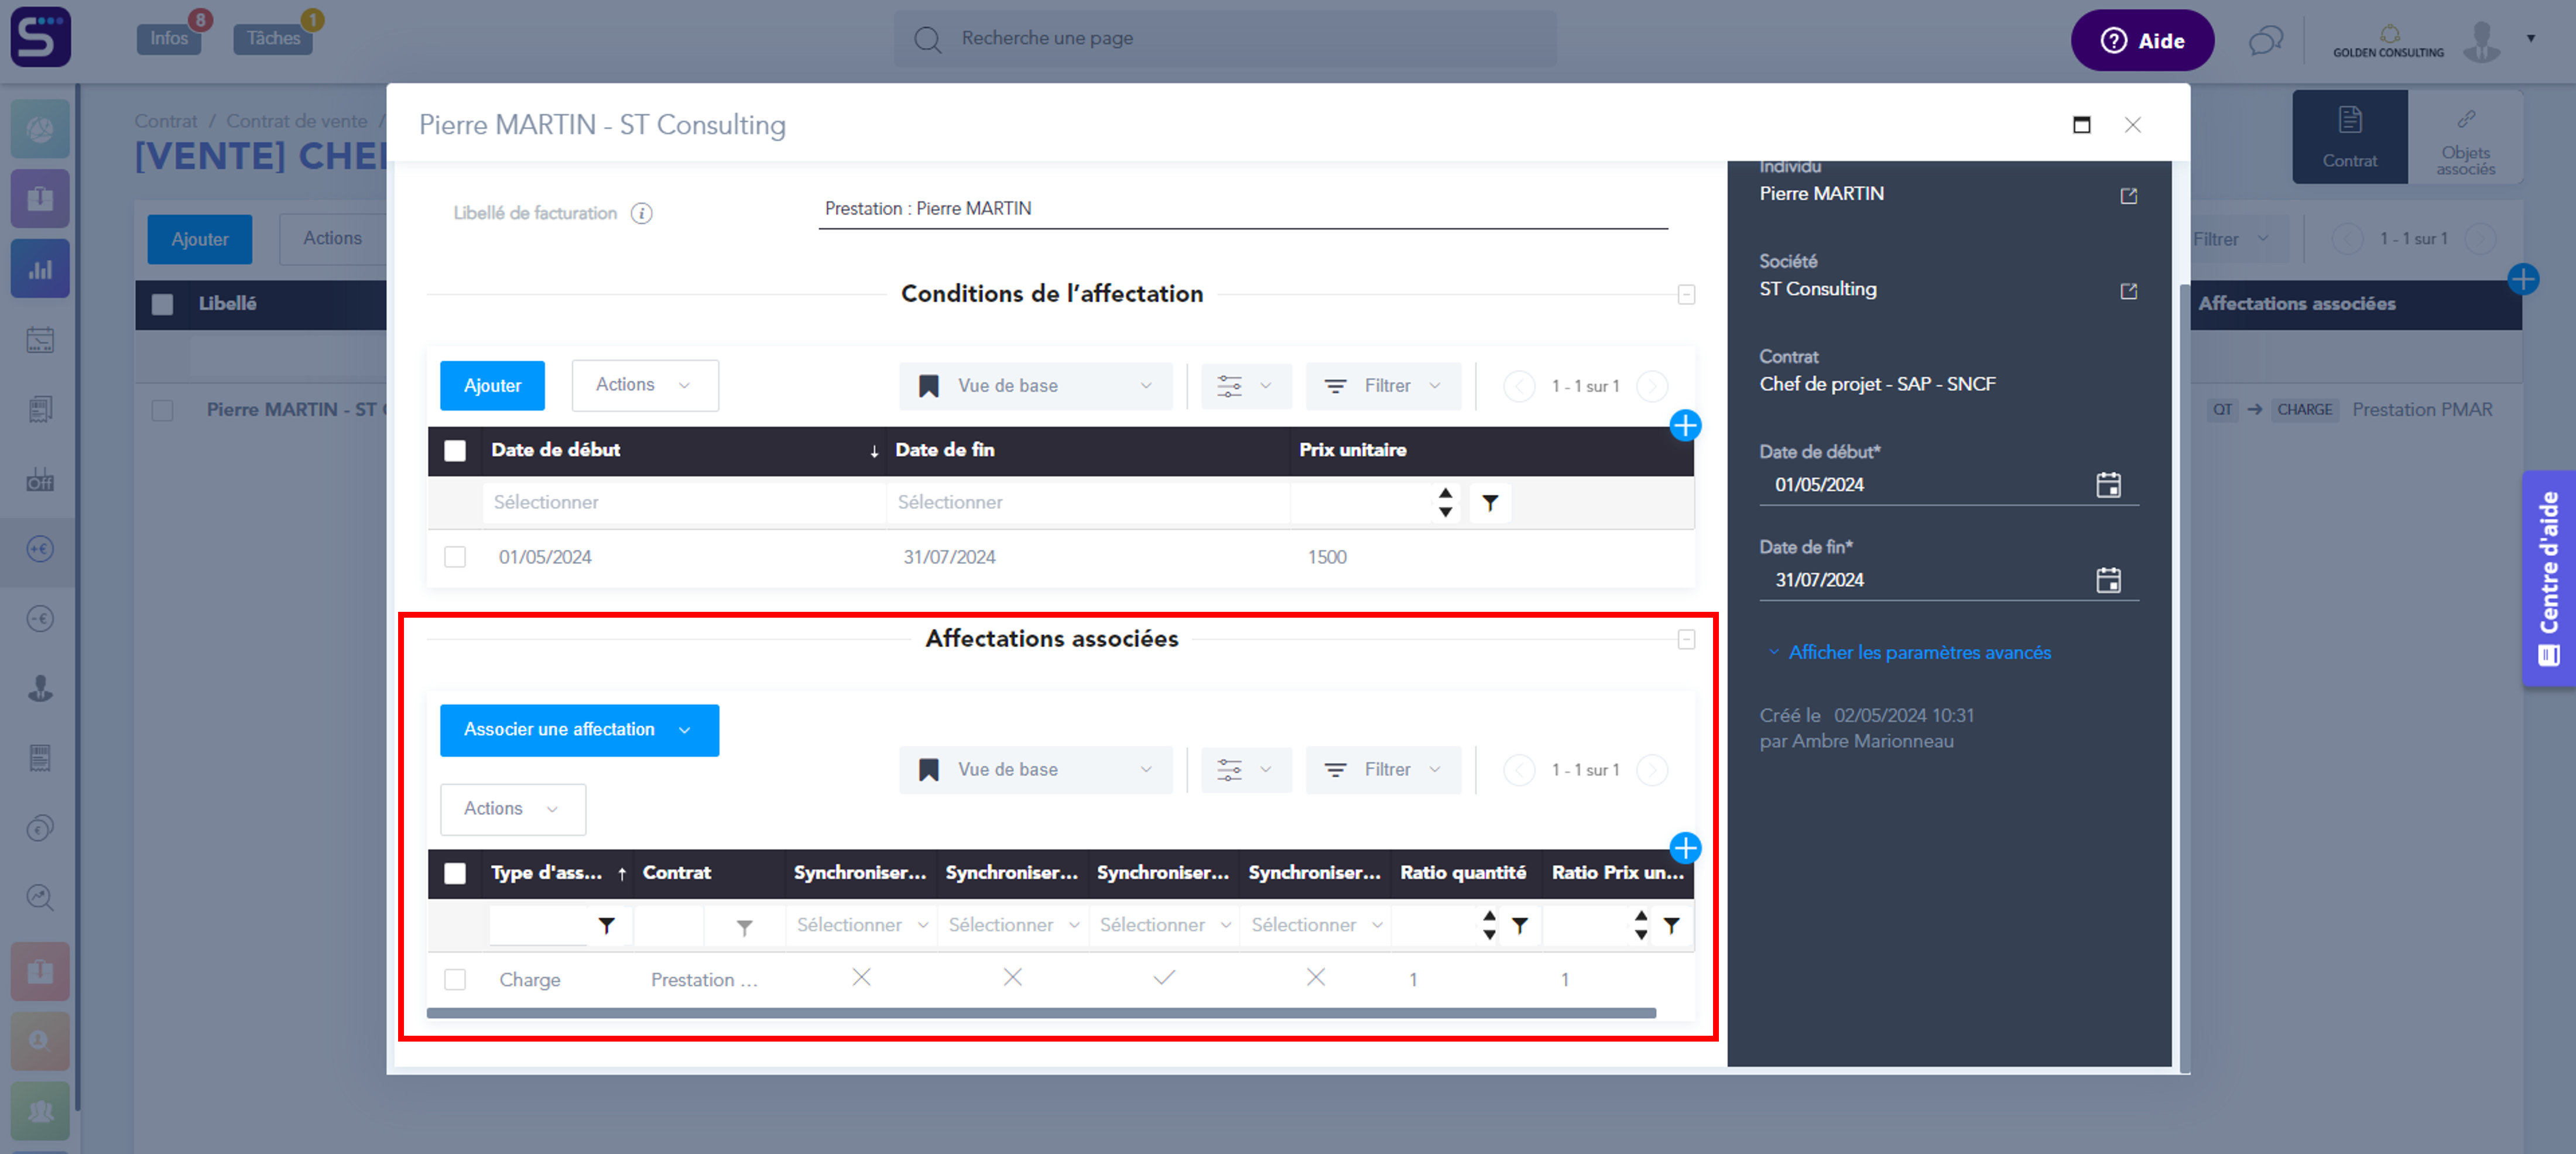Open the Tâches list
This screenshot has width=2576, height=1154.
coord(273,38)
